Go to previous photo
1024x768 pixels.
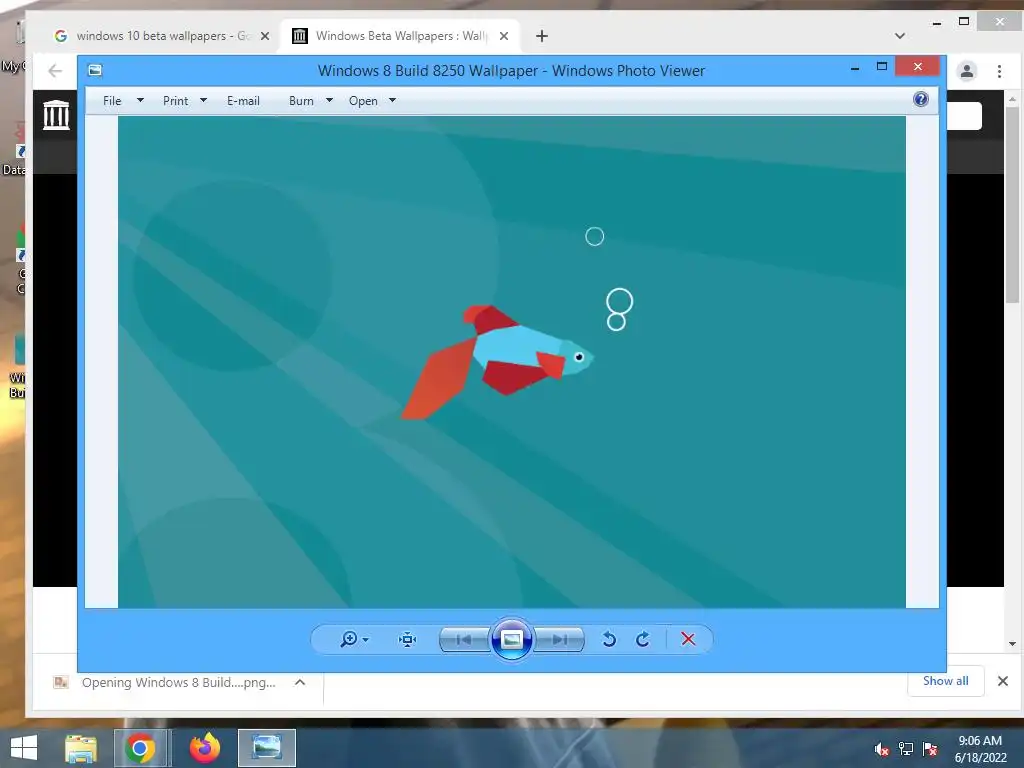pos(464,639)
